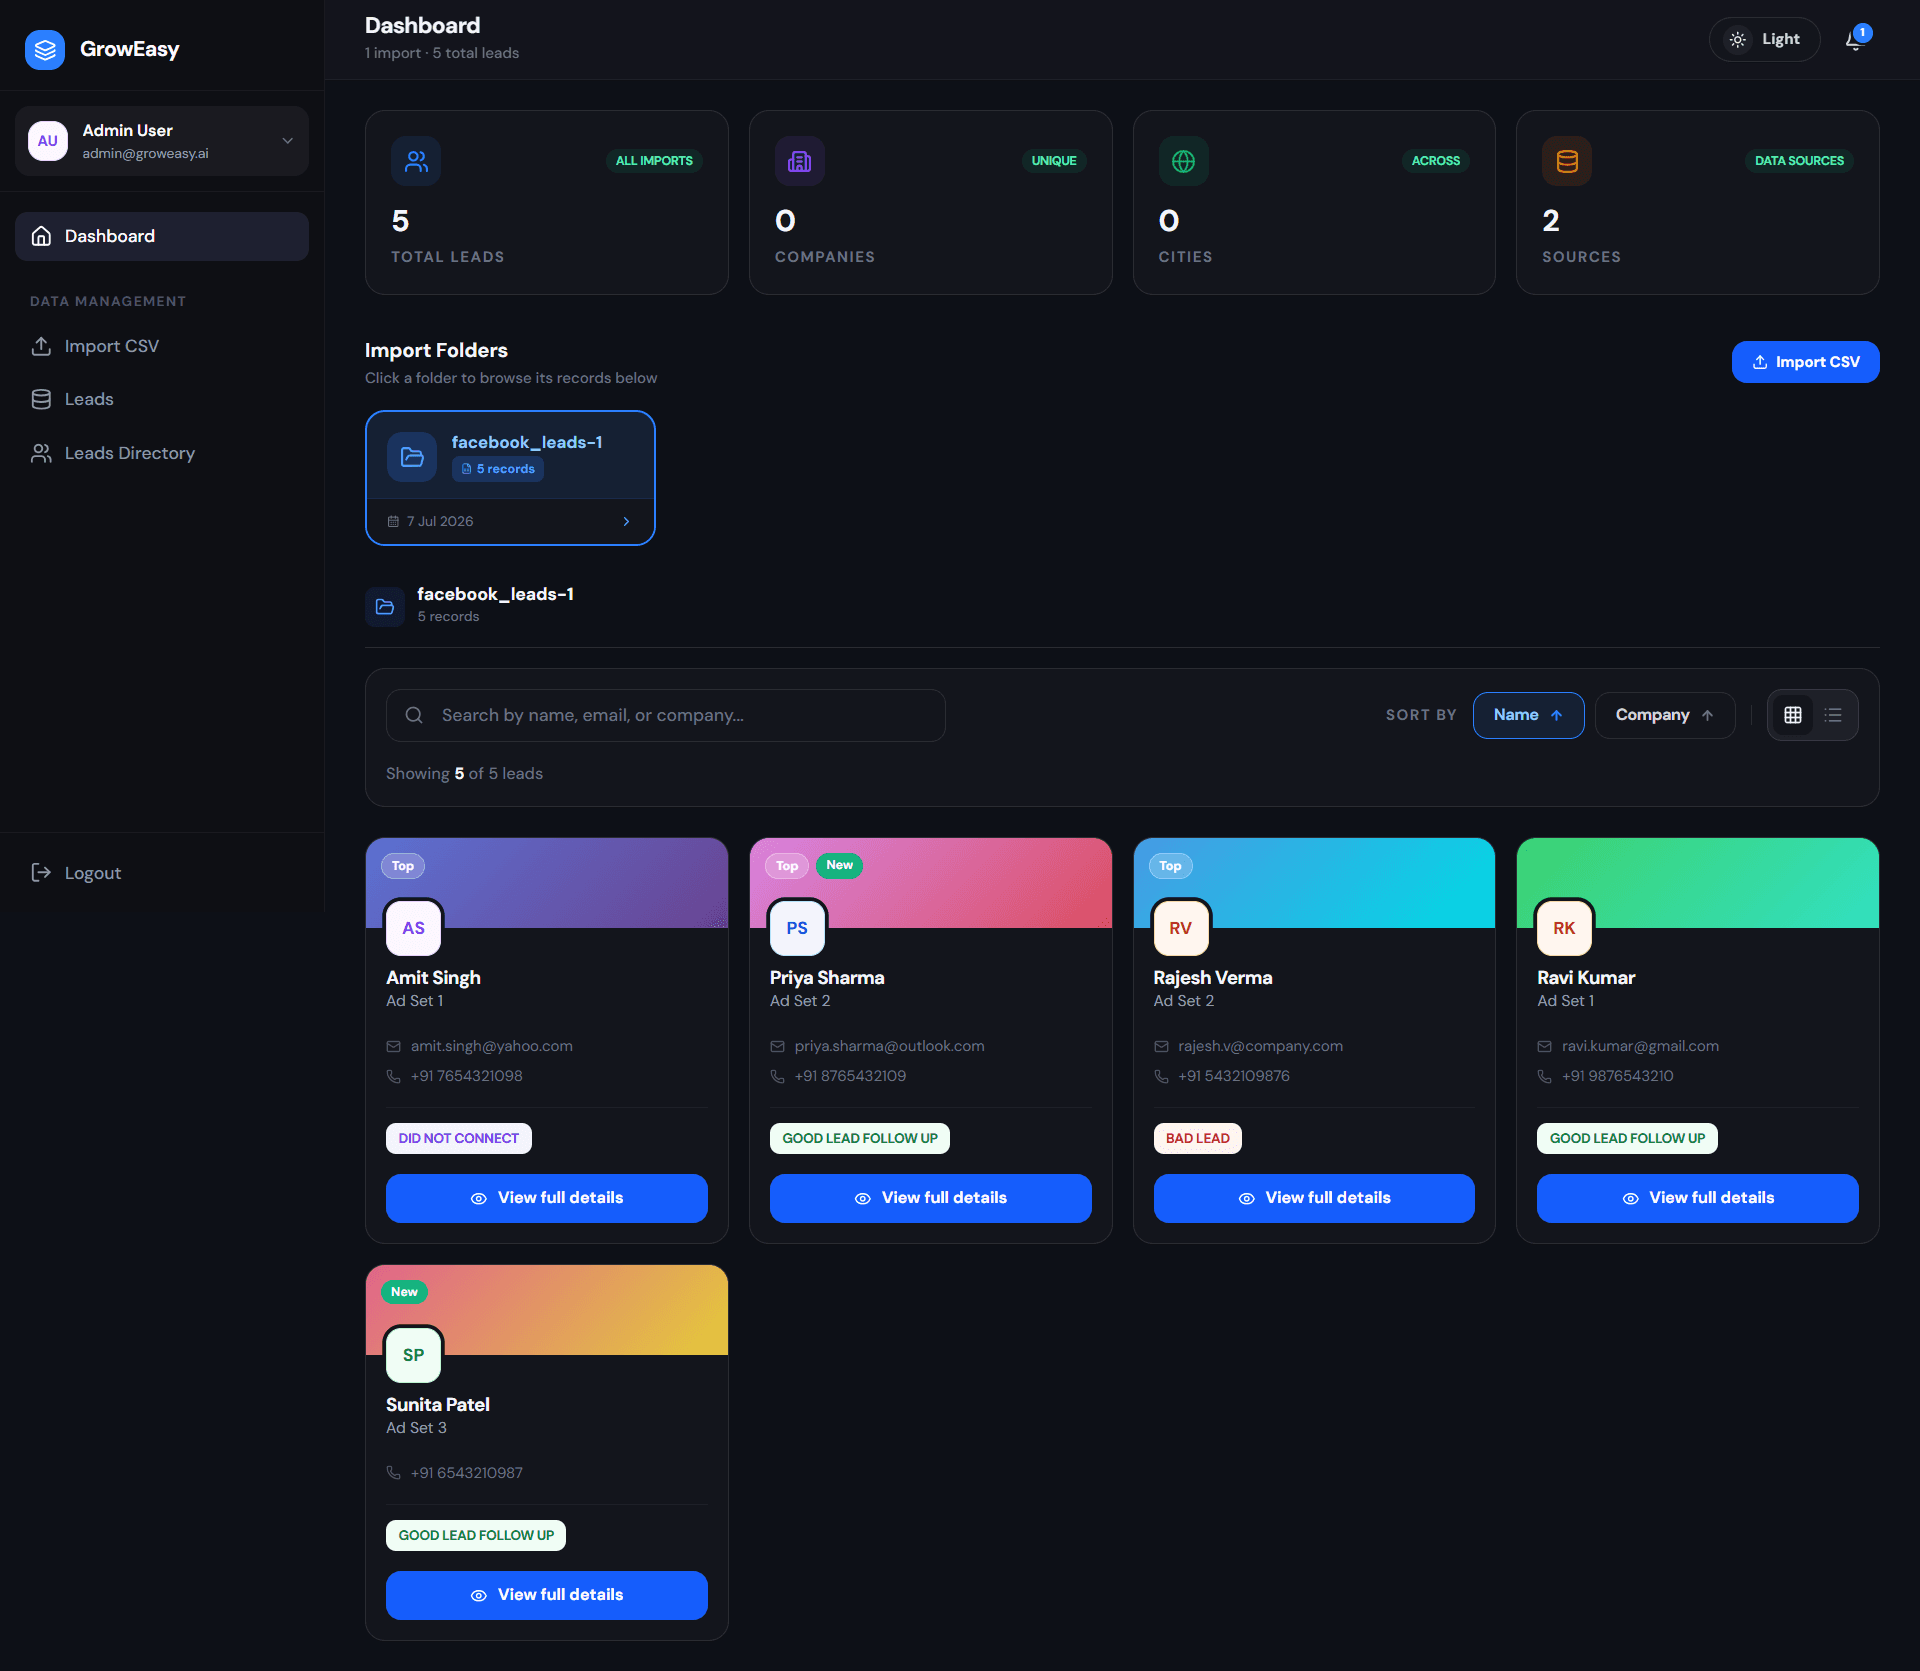View full details for Amit Singh
Viewport: 1920px width, 1671px height.
[547, 1198]
